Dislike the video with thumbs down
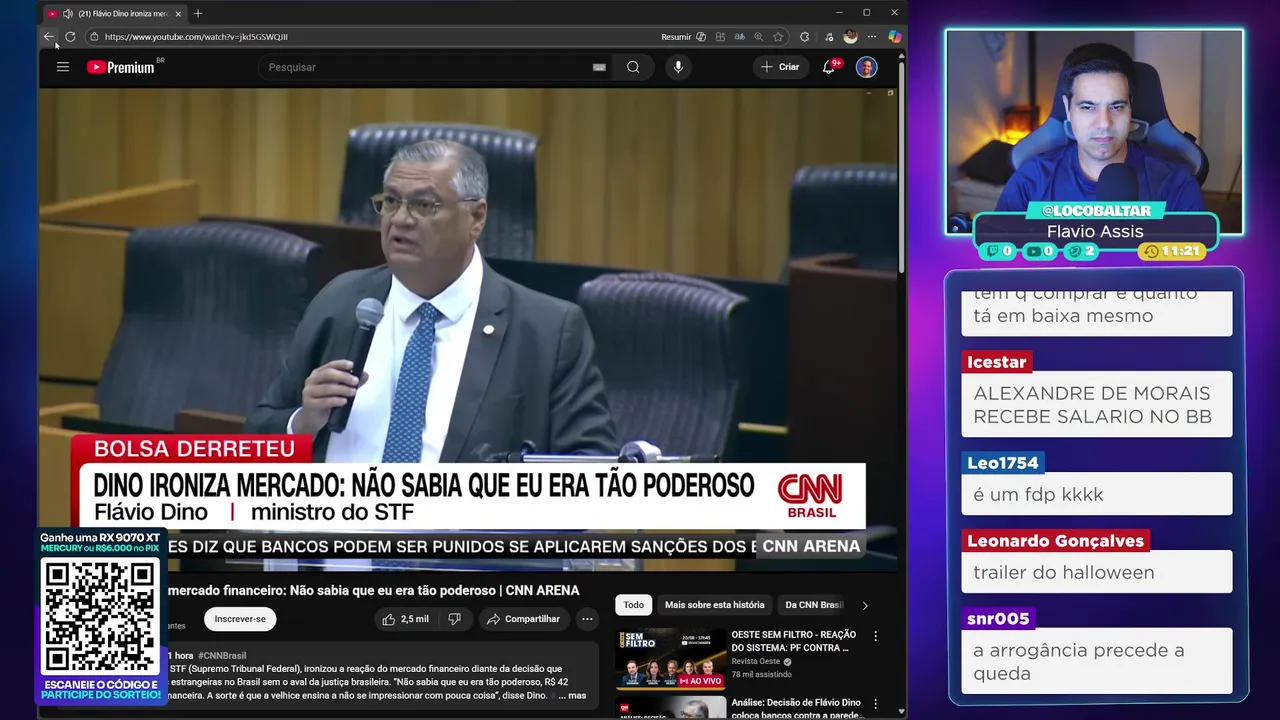The image size is (1280, 720). pos(454,619)
